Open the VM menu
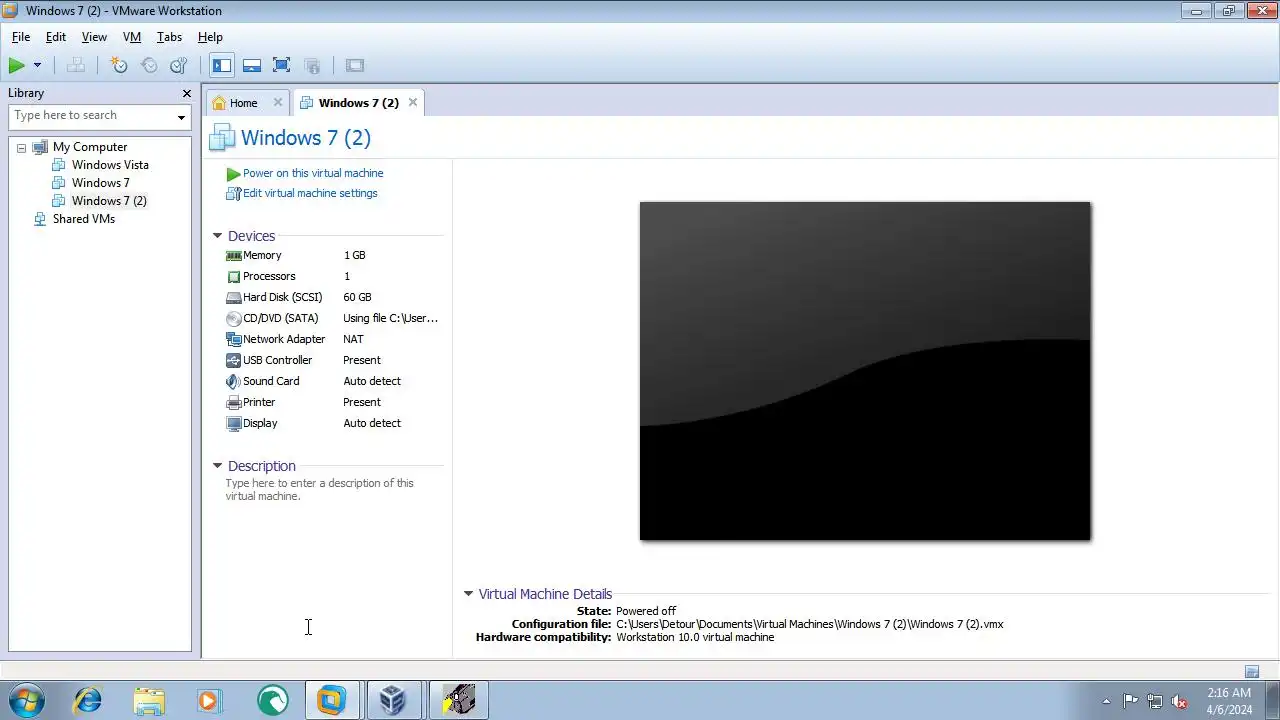Viewport: 1280px width, 720px height. tap(132, 37)
